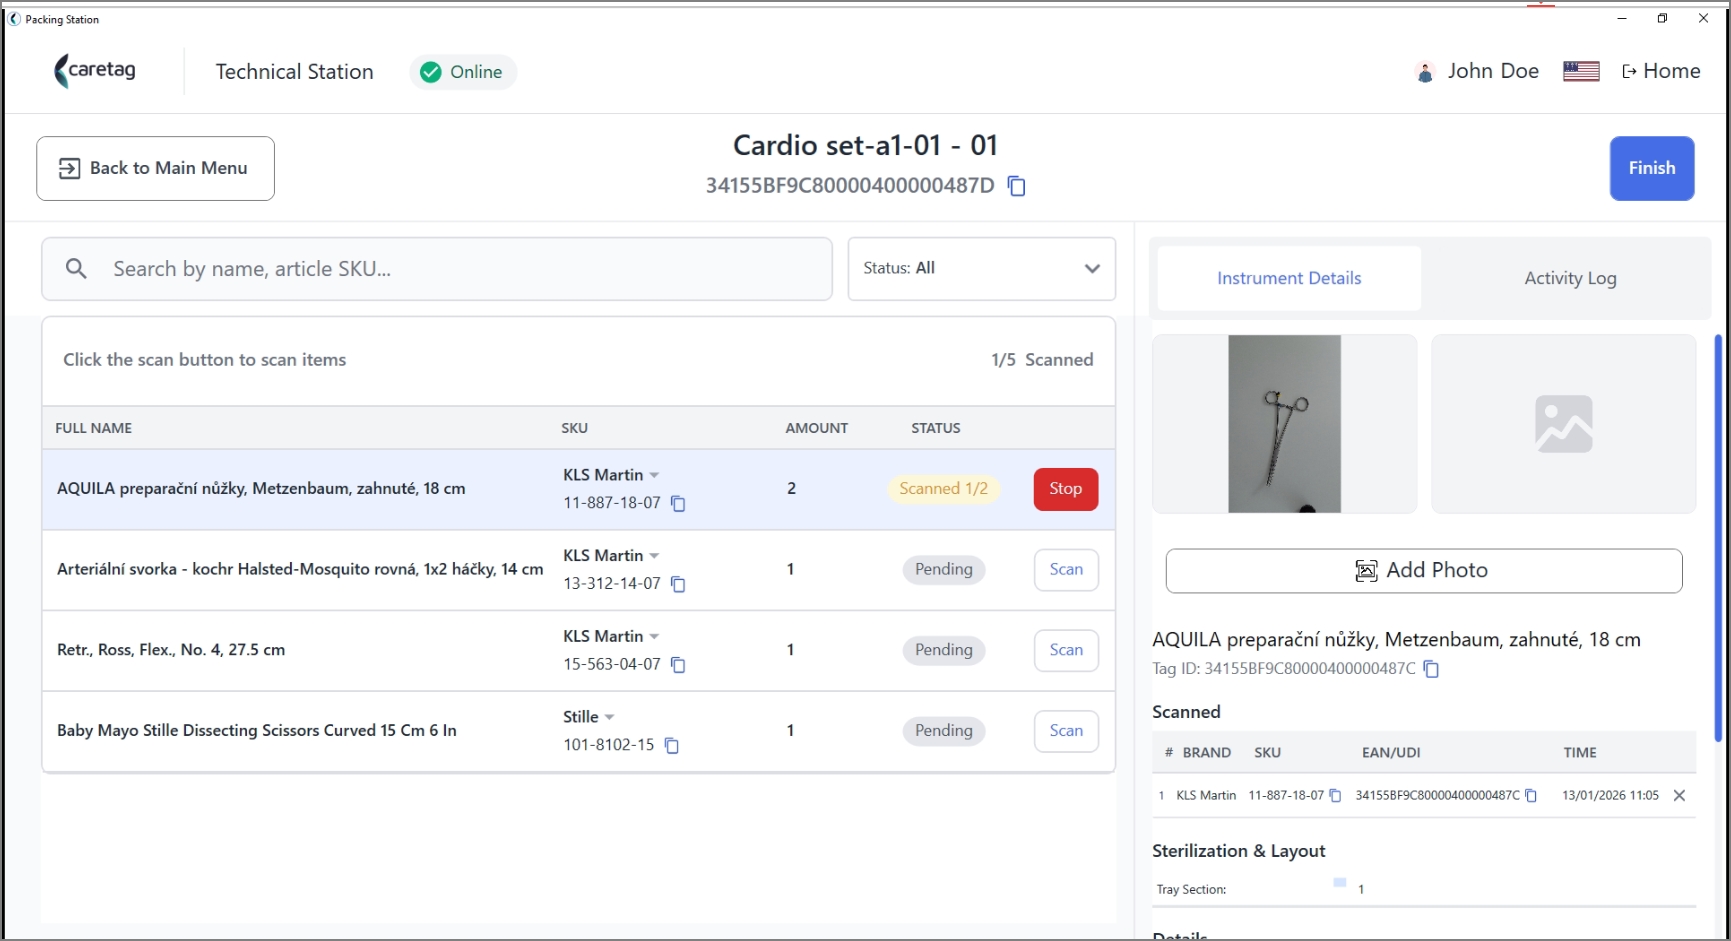
Task: Scan the Baby Mayo Stille scissors
Action: pos(1066,731)
